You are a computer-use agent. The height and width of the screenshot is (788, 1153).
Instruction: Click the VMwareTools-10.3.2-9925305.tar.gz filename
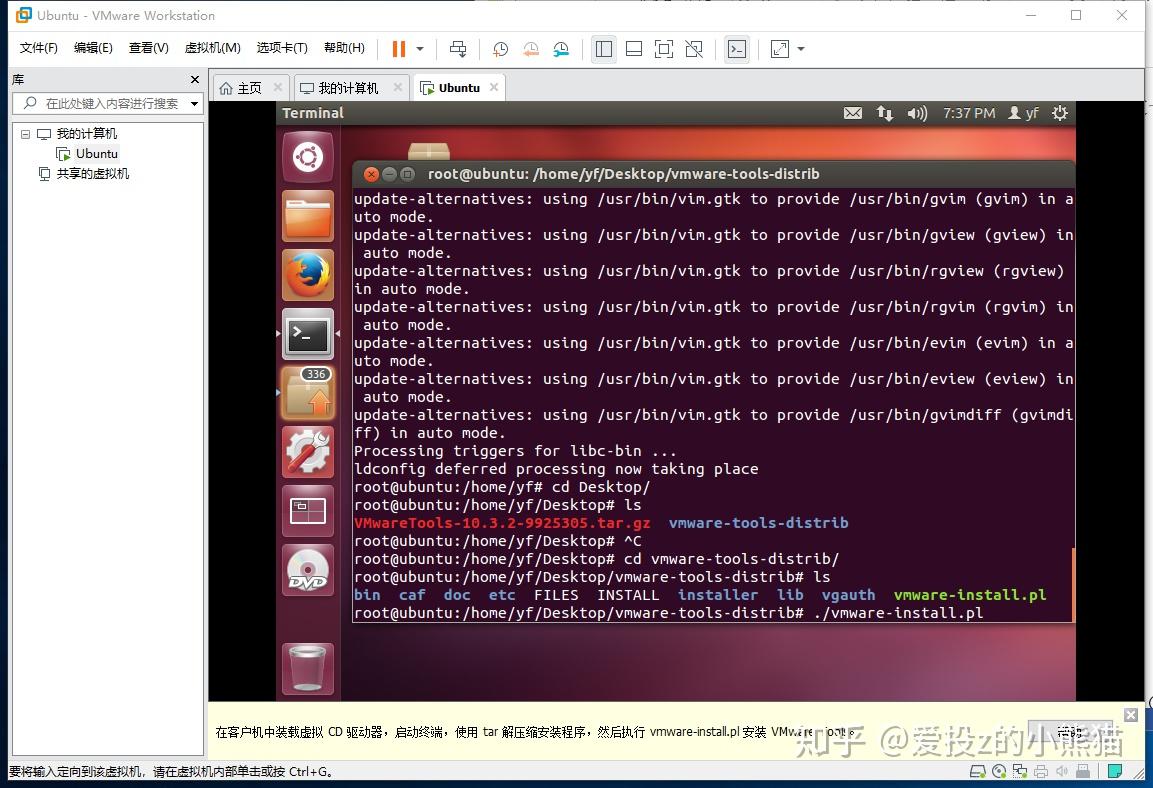(x=502, y=523)
